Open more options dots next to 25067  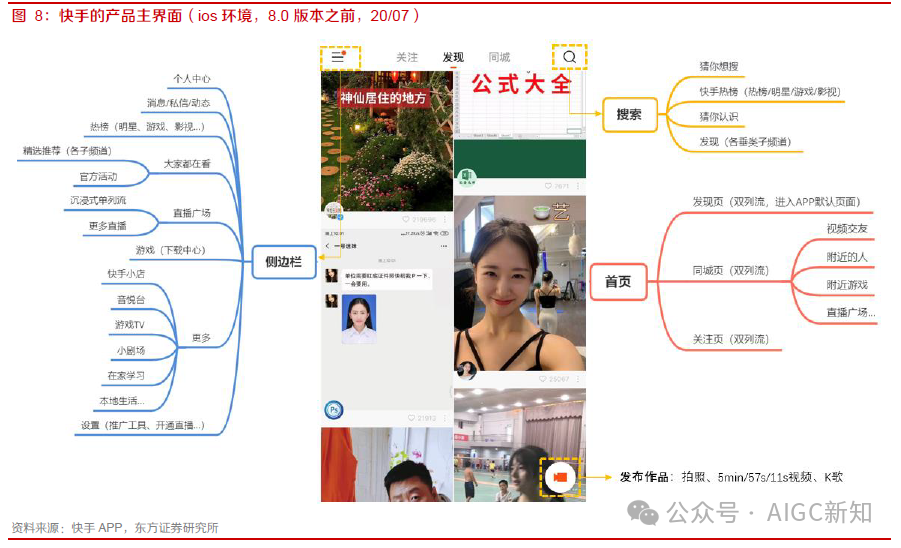tap(578, 379)
